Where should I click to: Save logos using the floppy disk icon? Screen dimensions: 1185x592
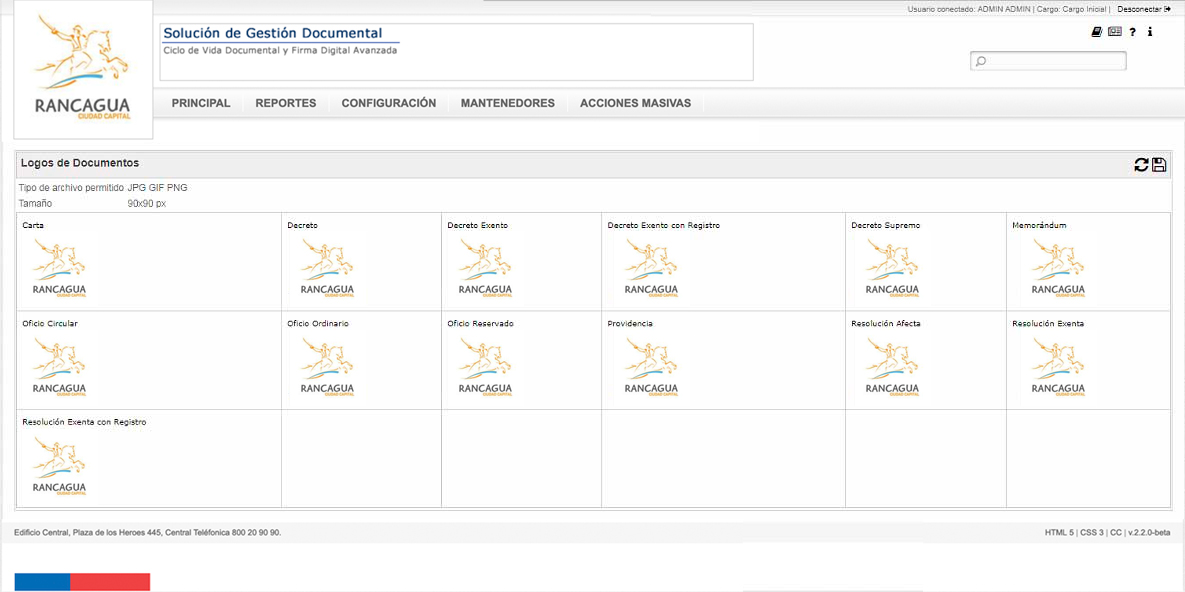1159,165
